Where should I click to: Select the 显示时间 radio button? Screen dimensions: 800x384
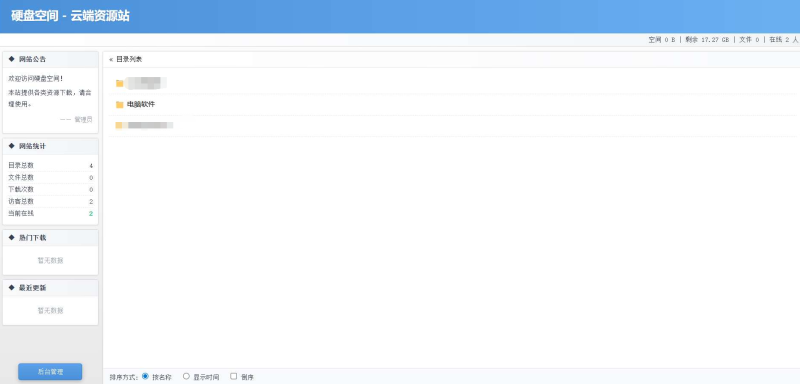pos(186,376)
